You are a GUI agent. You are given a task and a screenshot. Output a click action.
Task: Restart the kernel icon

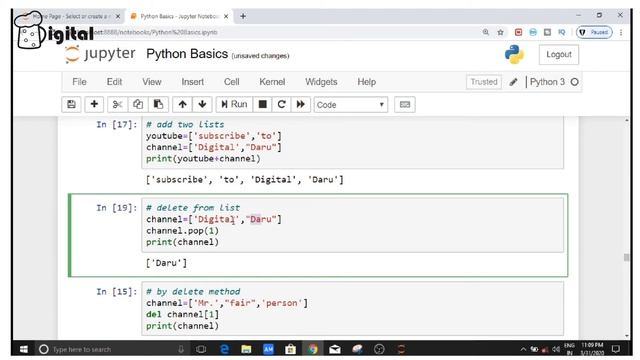click(281, 104)
